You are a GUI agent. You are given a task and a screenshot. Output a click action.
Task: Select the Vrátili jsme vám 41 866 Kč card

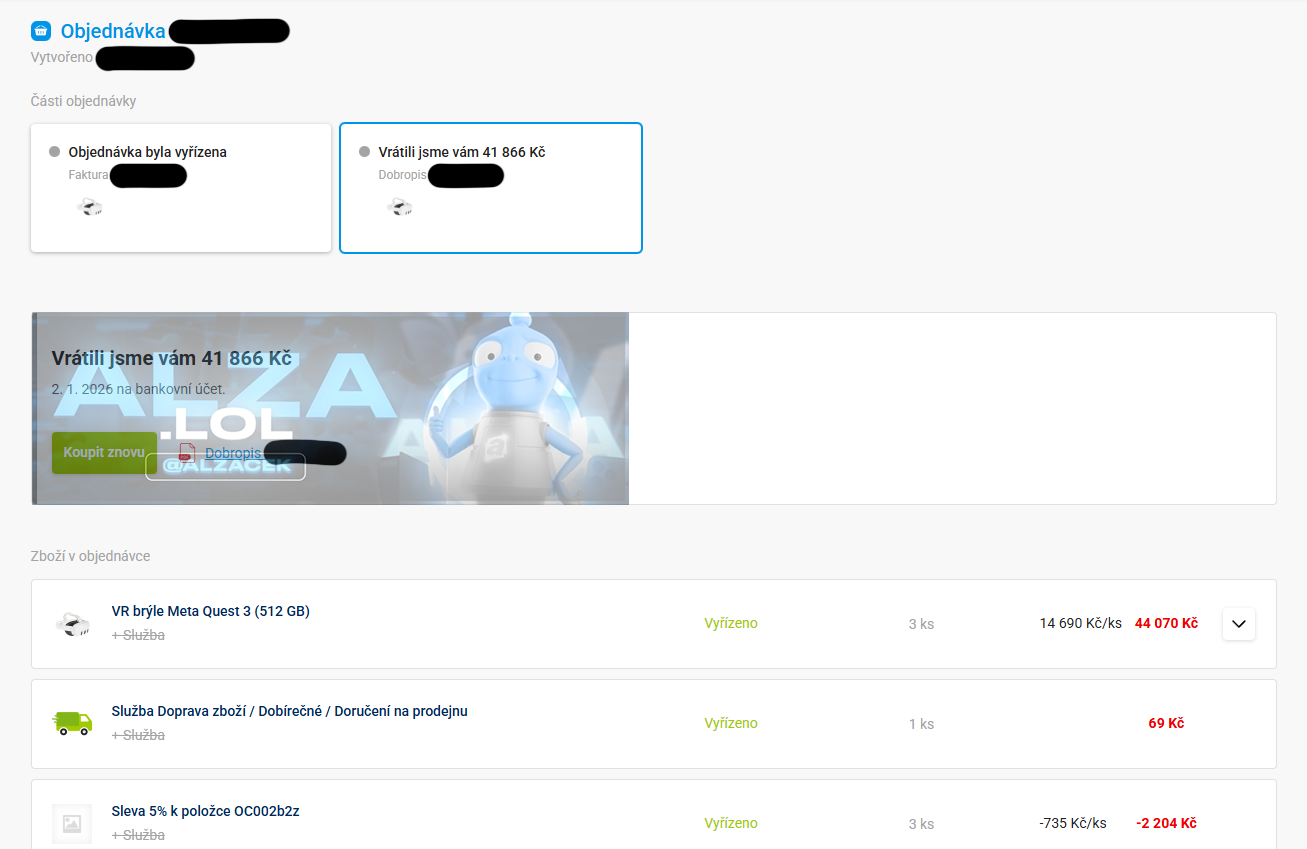[491, 188]
